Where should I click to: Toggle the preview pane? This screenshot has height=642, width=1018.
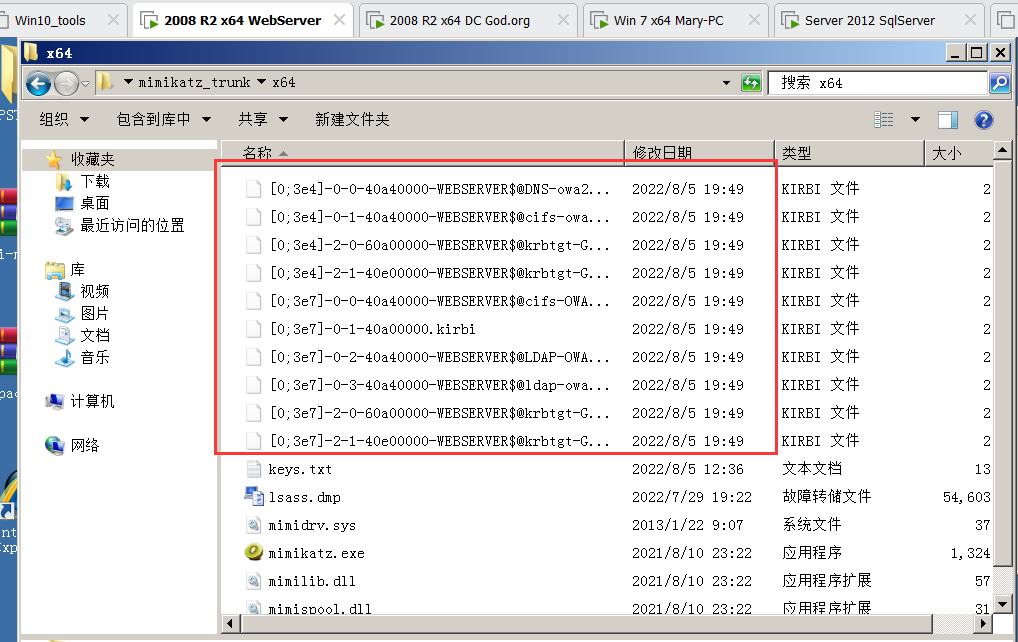[x=947, y=119]
